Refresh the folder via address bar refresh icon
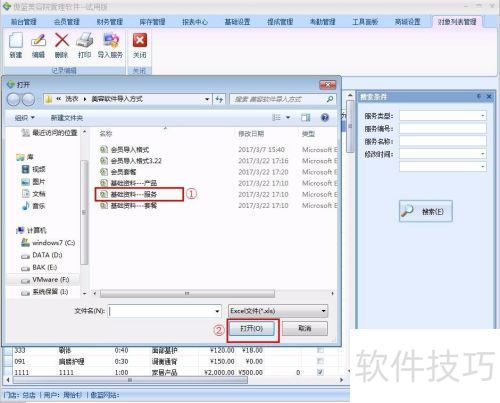 (219, 99)
